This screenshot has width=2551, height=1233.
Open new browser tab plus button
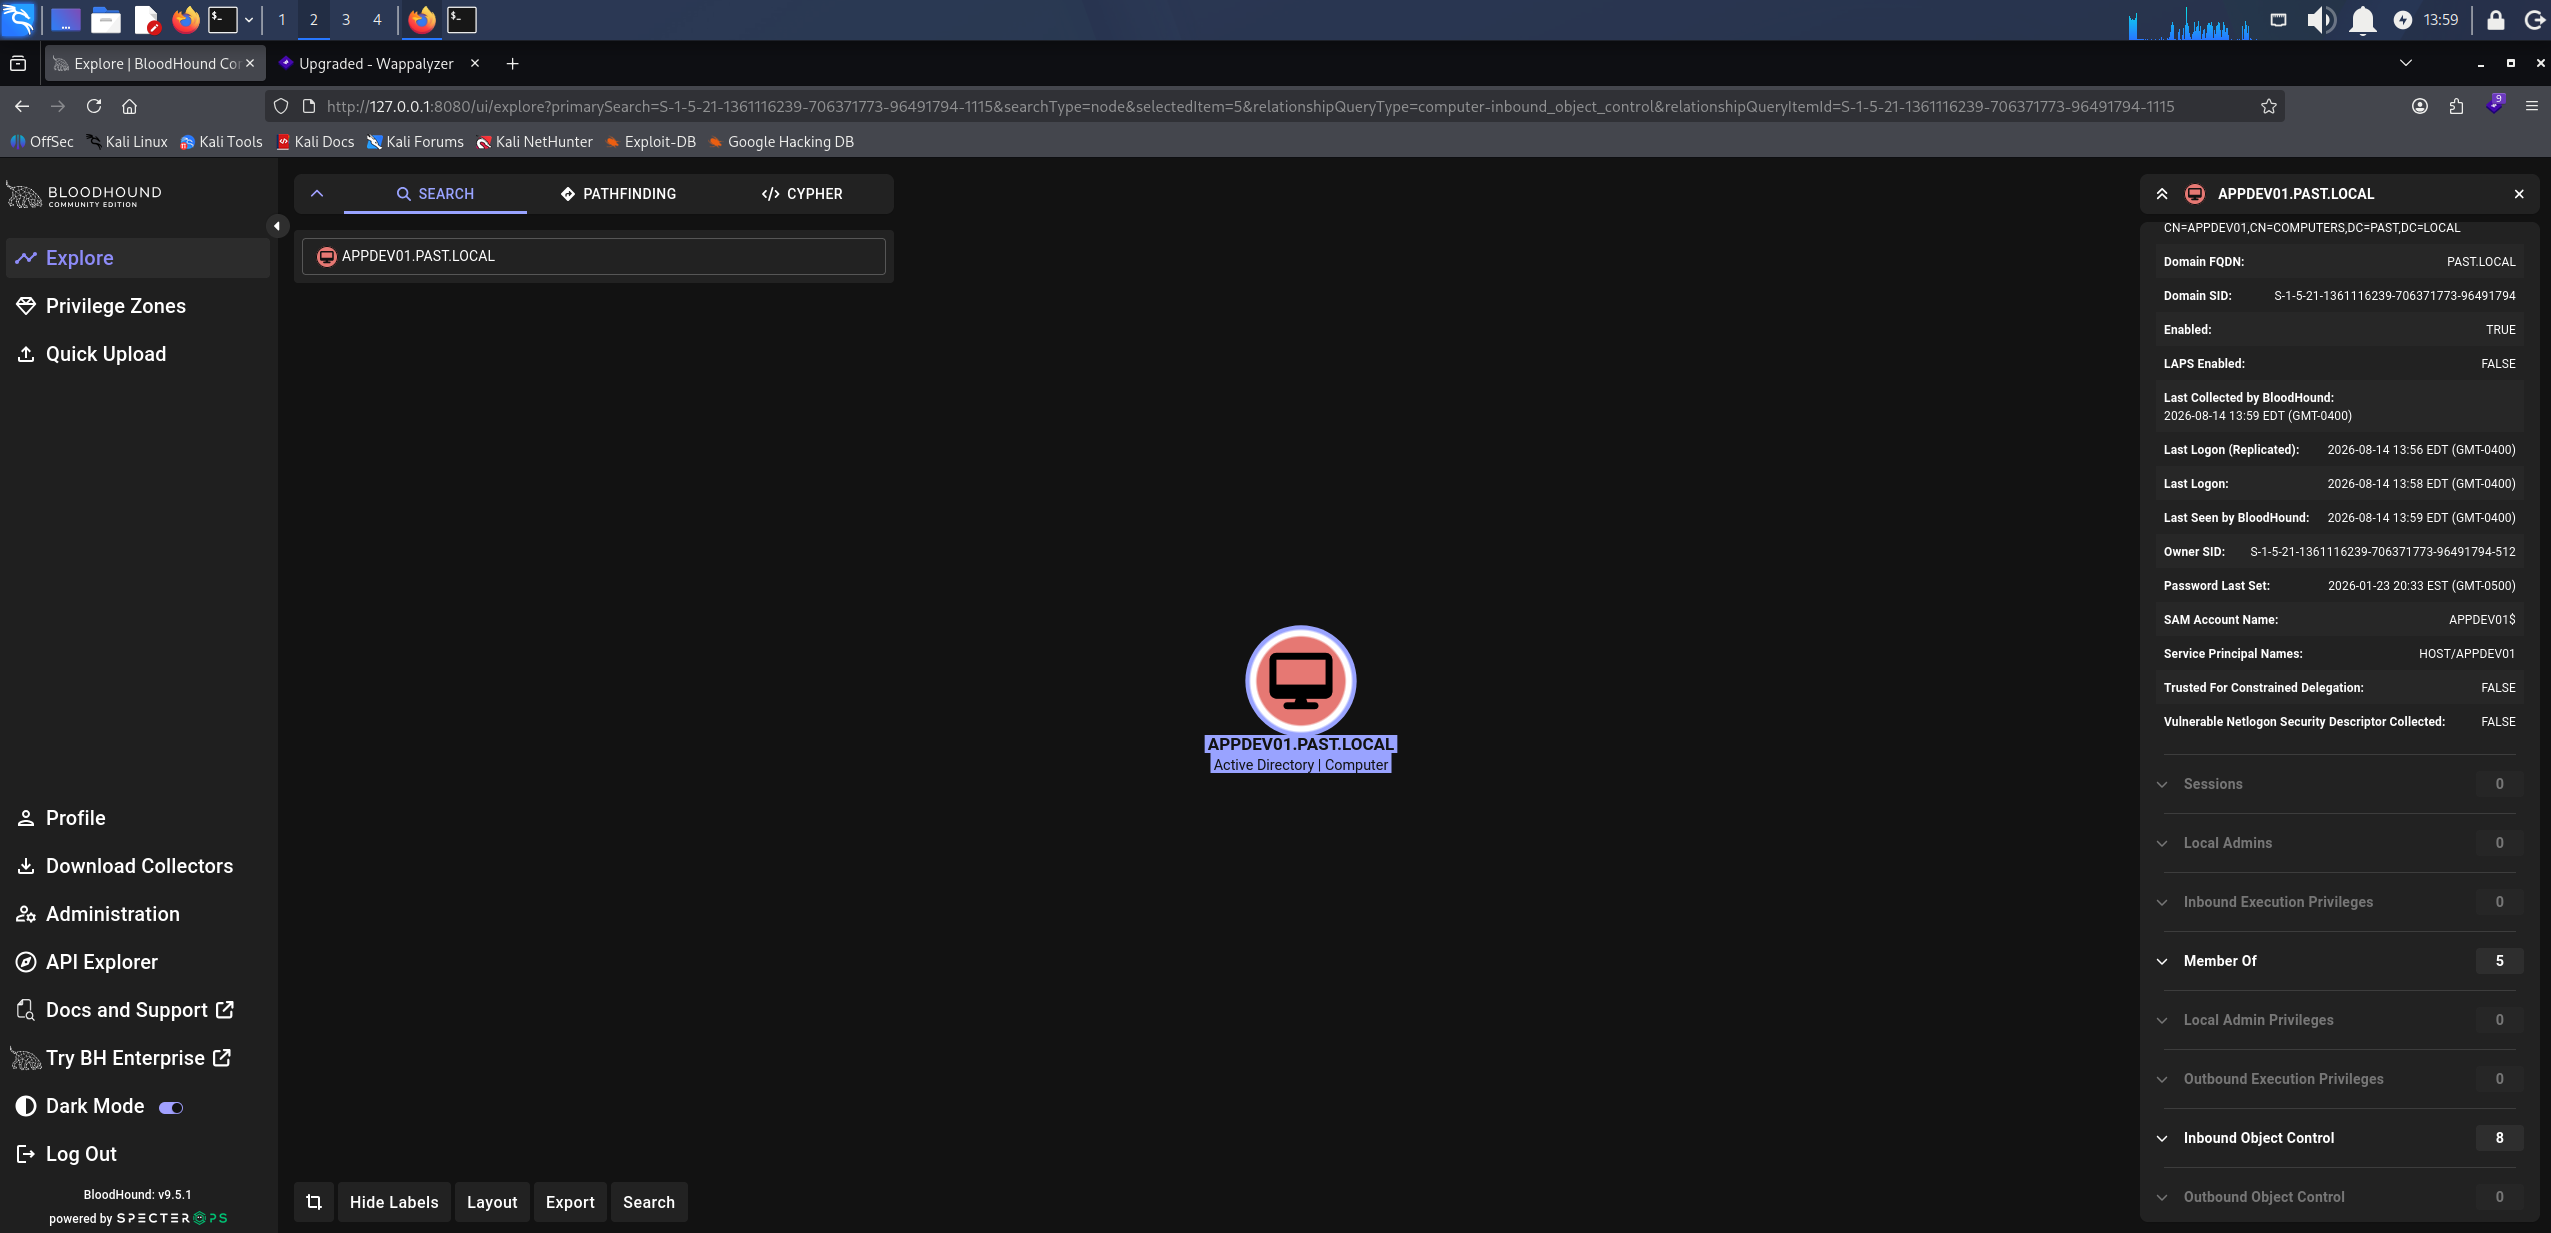(512, 64)
